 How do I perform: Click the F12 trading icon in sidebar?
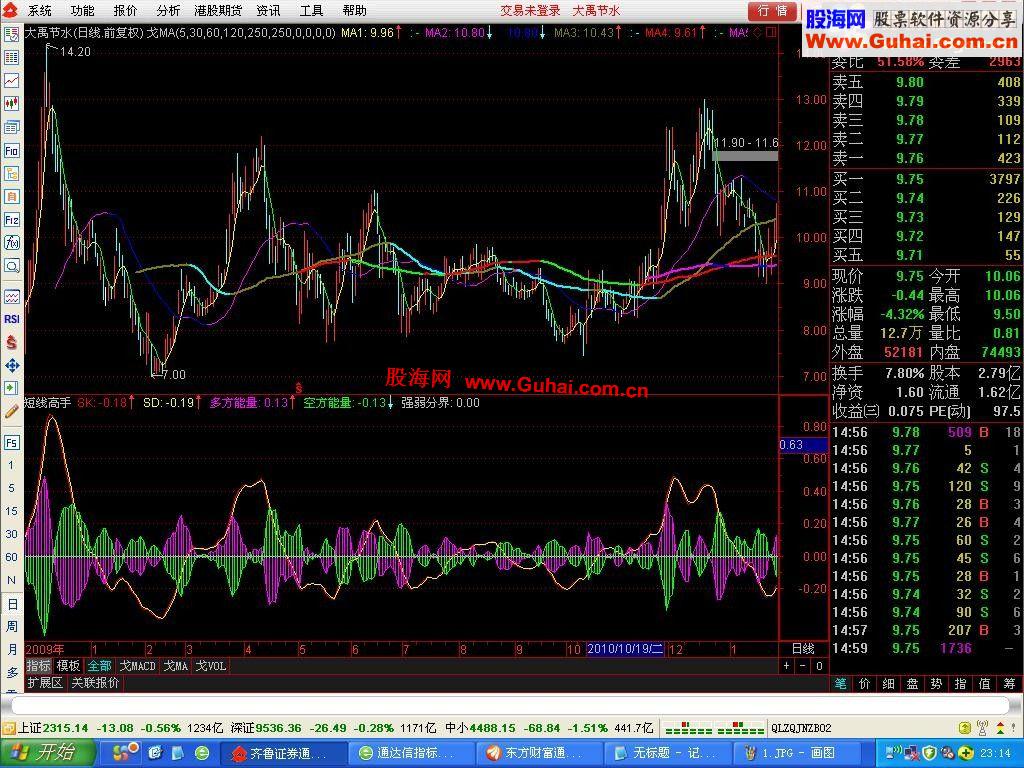[x=11, y=219]
